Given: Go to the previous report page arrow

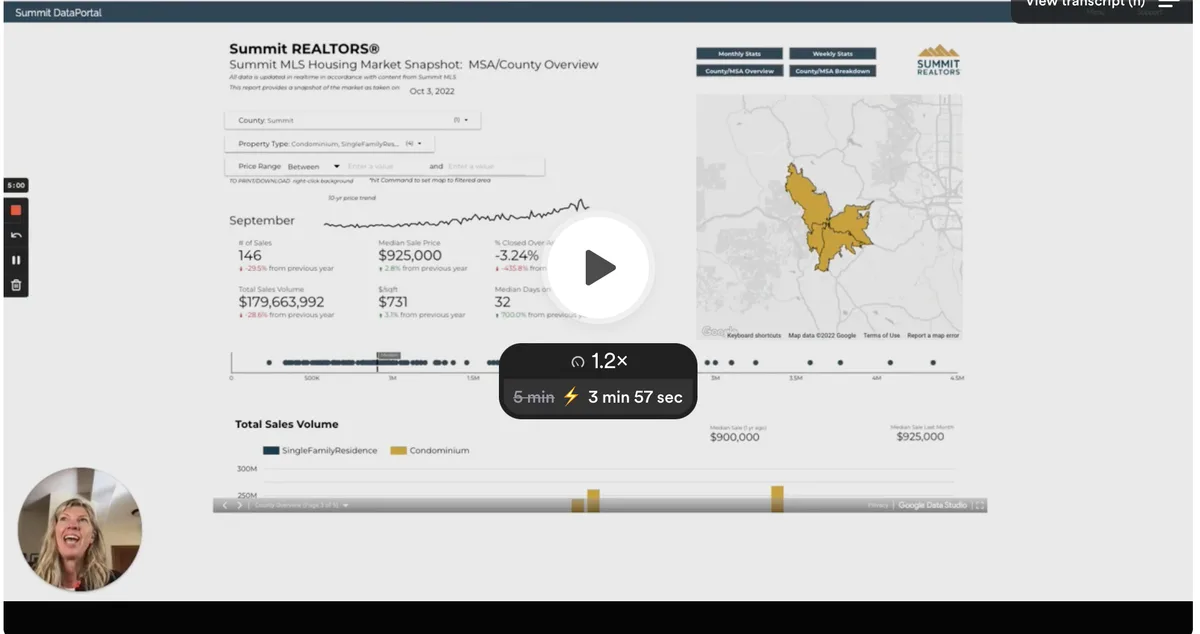Looking at the screenshot, I should click(225, 506).
